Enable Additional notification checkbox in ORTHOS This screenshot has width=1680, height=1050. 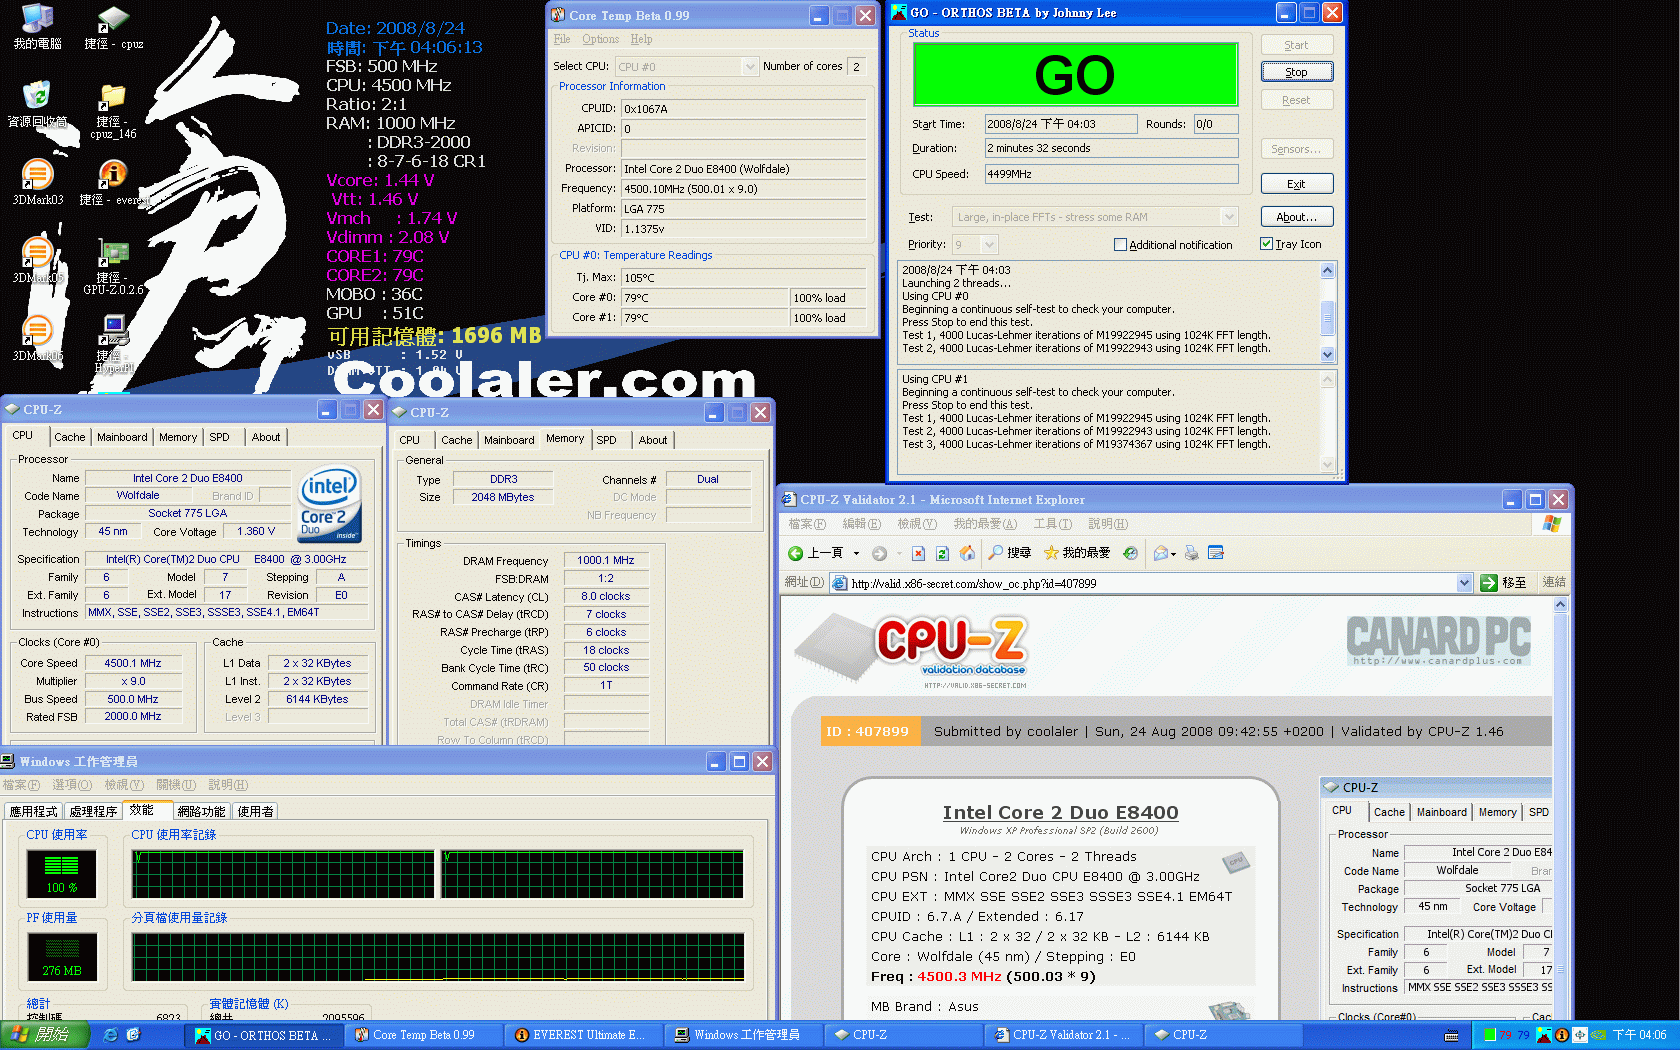pos(1120,245)
